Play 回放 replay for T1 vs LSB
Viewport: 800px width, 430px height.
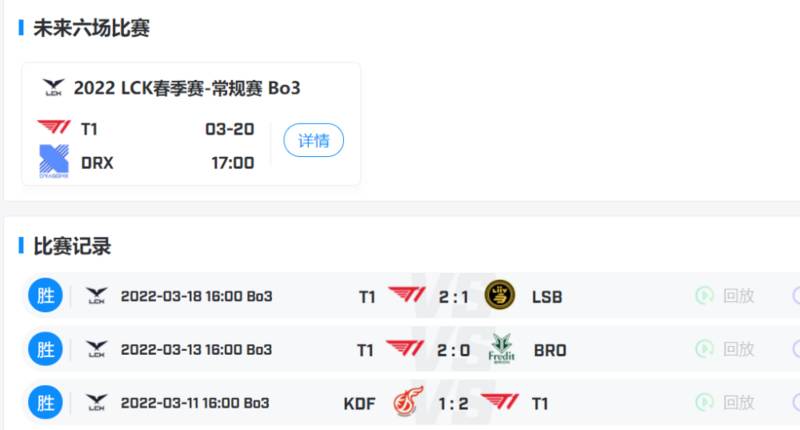pyautogui.click(x=725, y=296)
